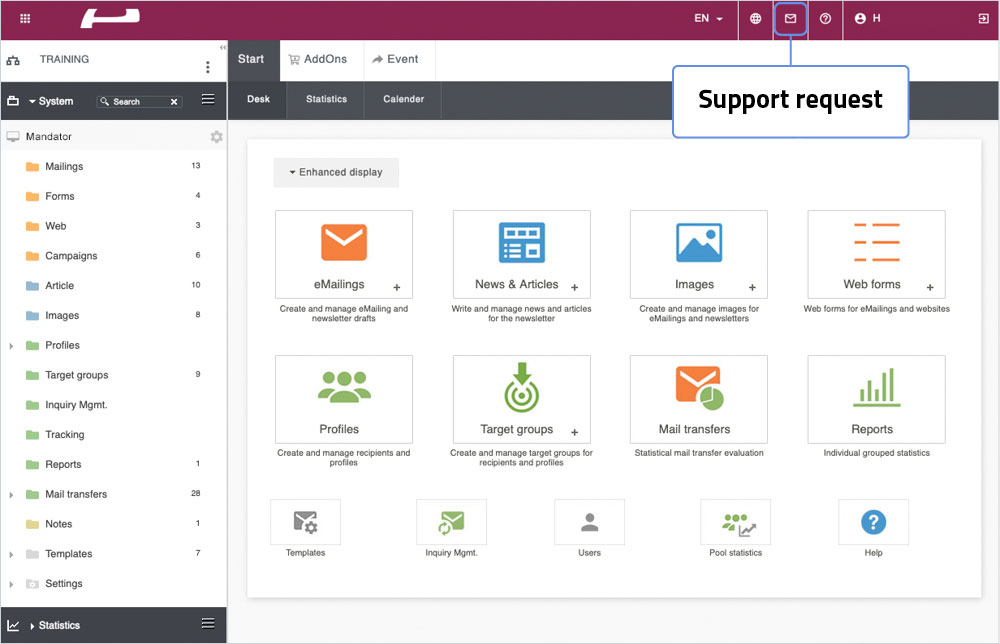
Task: Expand the Settings tree arrow
Action: [11, 584]
